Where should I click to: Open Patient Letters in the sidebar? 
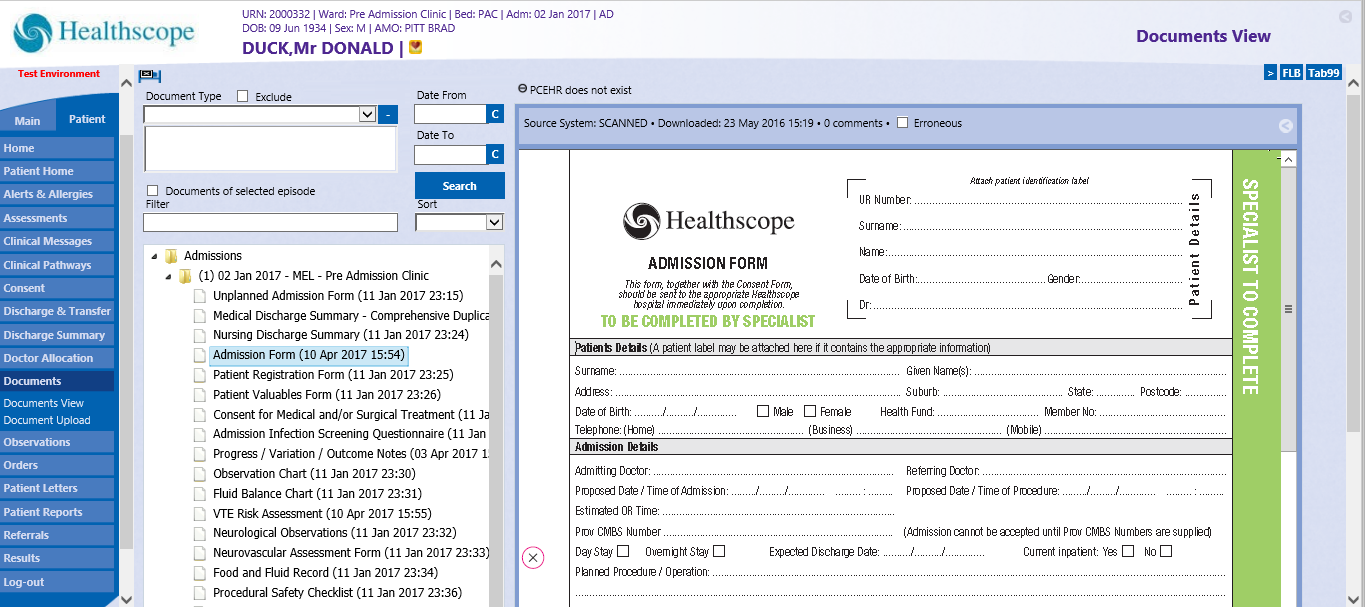(57, 488)
